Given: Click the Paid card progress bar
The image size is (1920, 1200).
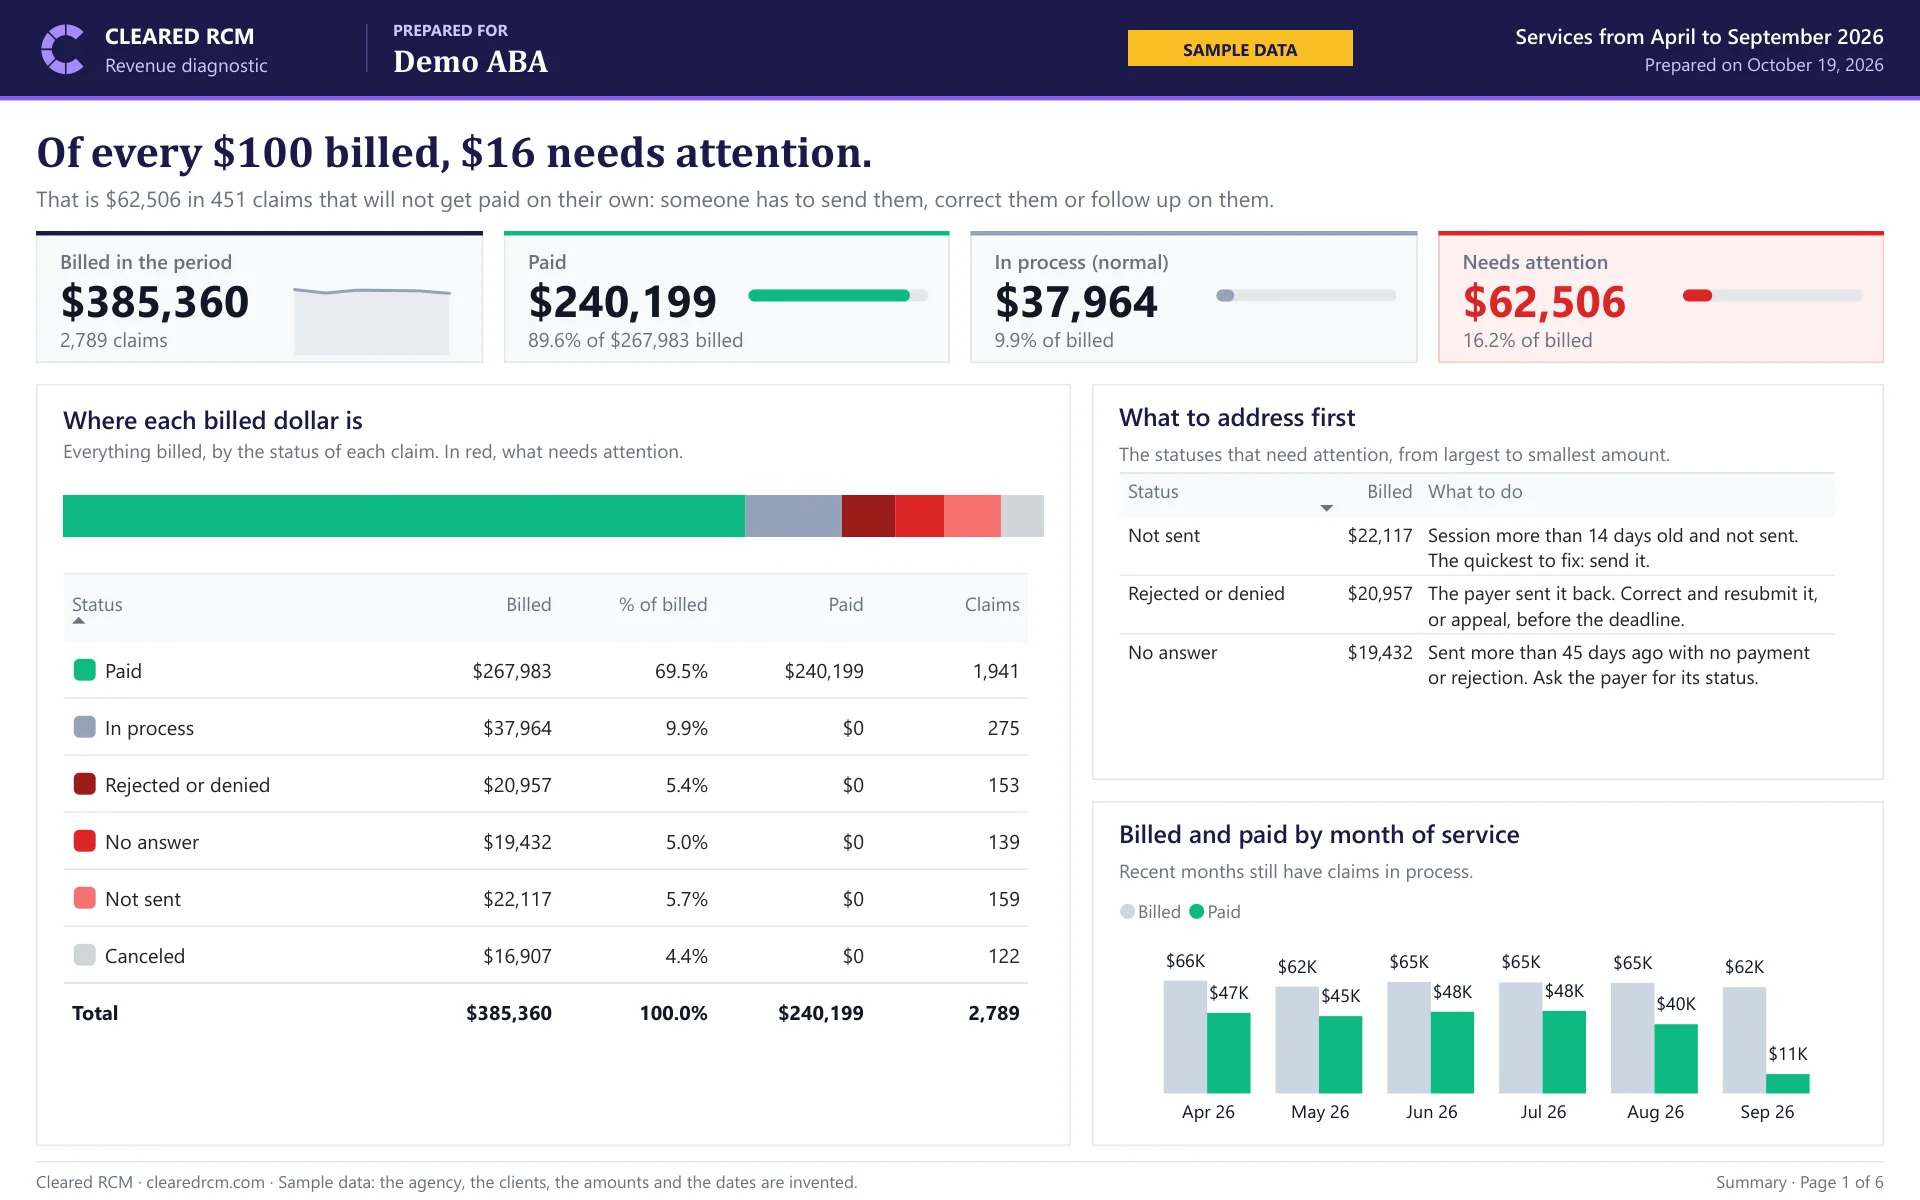Looking at the screenshot, I should click(x=838, y=295).
